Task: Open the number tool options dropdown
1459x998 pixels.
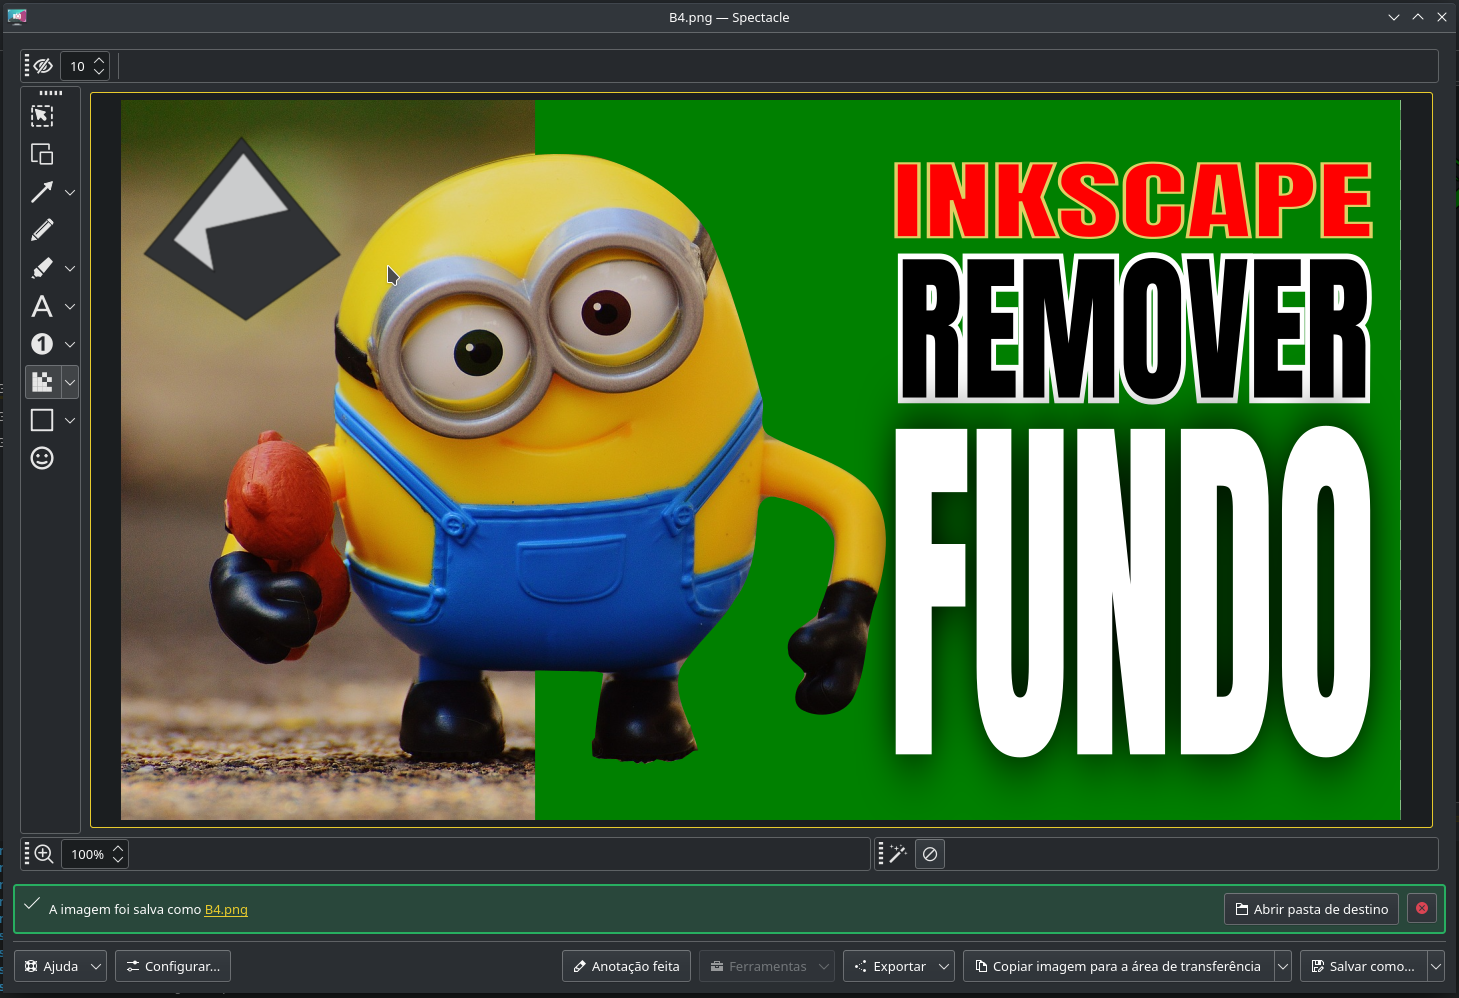Action: (x=70, y=344)
